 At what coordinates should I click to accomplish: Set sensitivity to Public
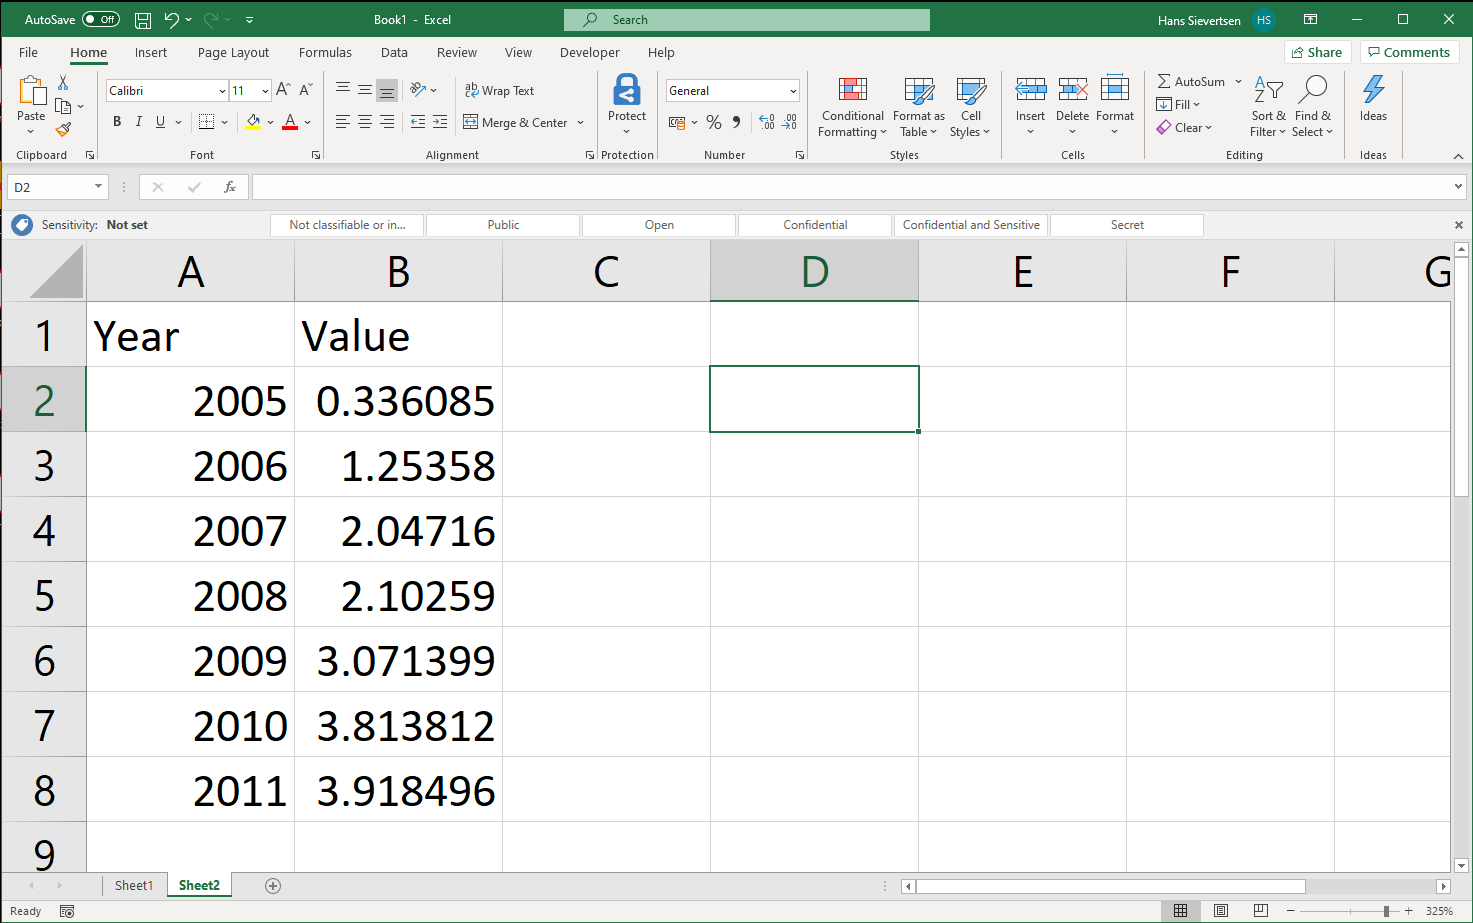pos(503,225)
